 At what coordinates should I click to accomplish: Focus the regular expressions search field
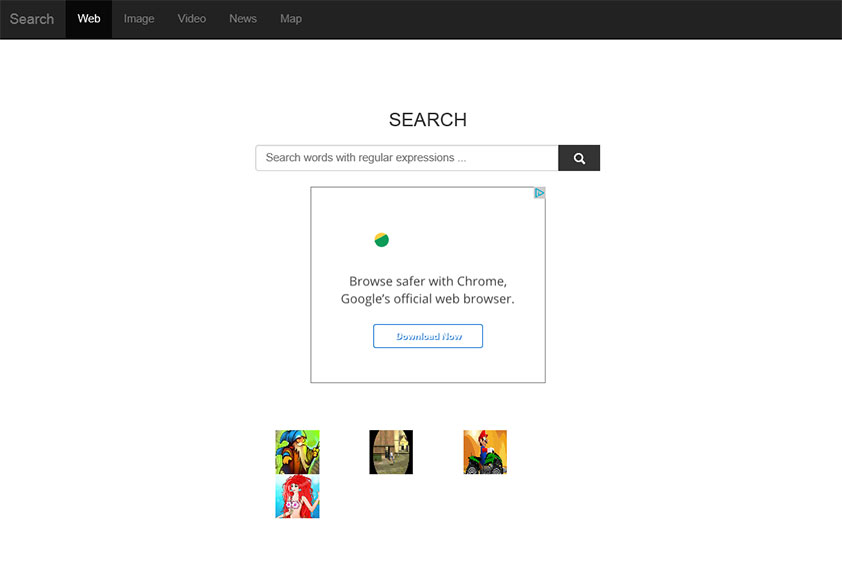pyautogui.click(x=407, y=158)
